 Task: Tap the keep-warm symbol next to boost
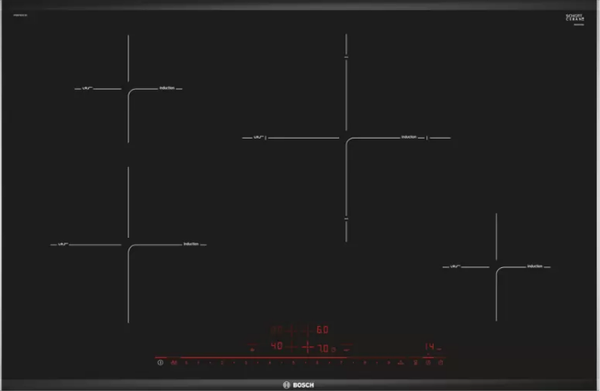(415, 362)
